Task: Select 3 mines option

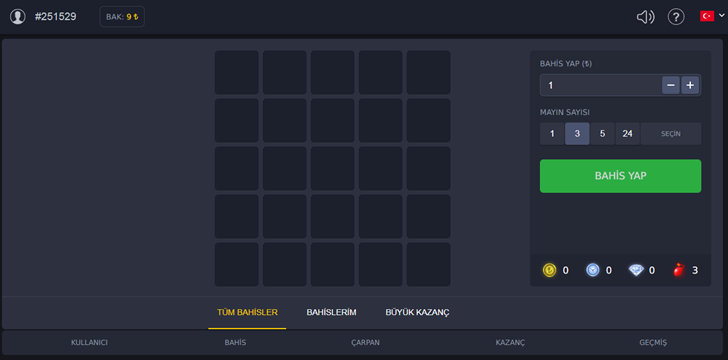Action: (577, 134)
